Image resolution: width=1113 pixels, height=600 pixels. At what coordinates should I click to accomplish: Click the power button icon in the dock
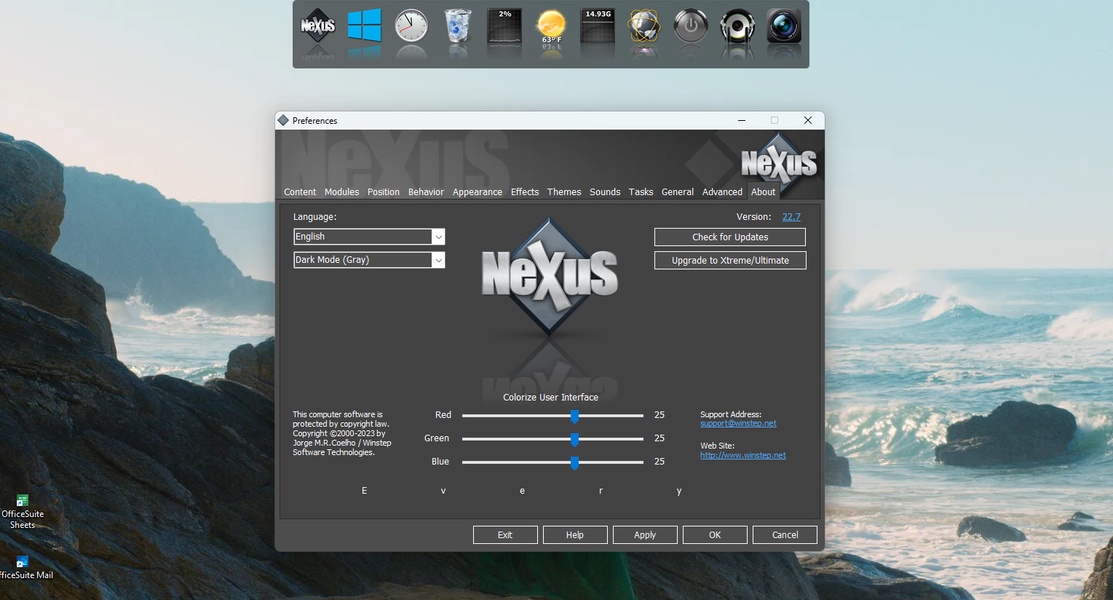[x=691, y=27]
